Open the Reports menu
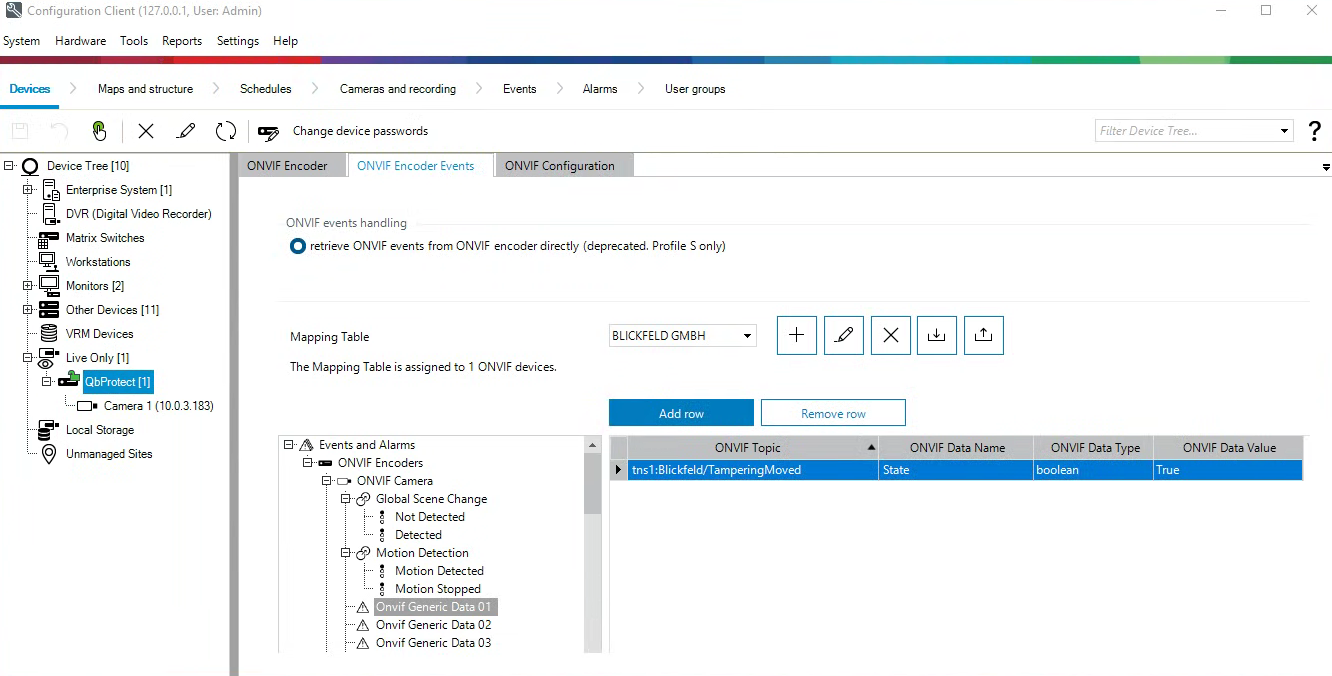1332x676 pixels. pyautogui.click(x=182, y=41)
